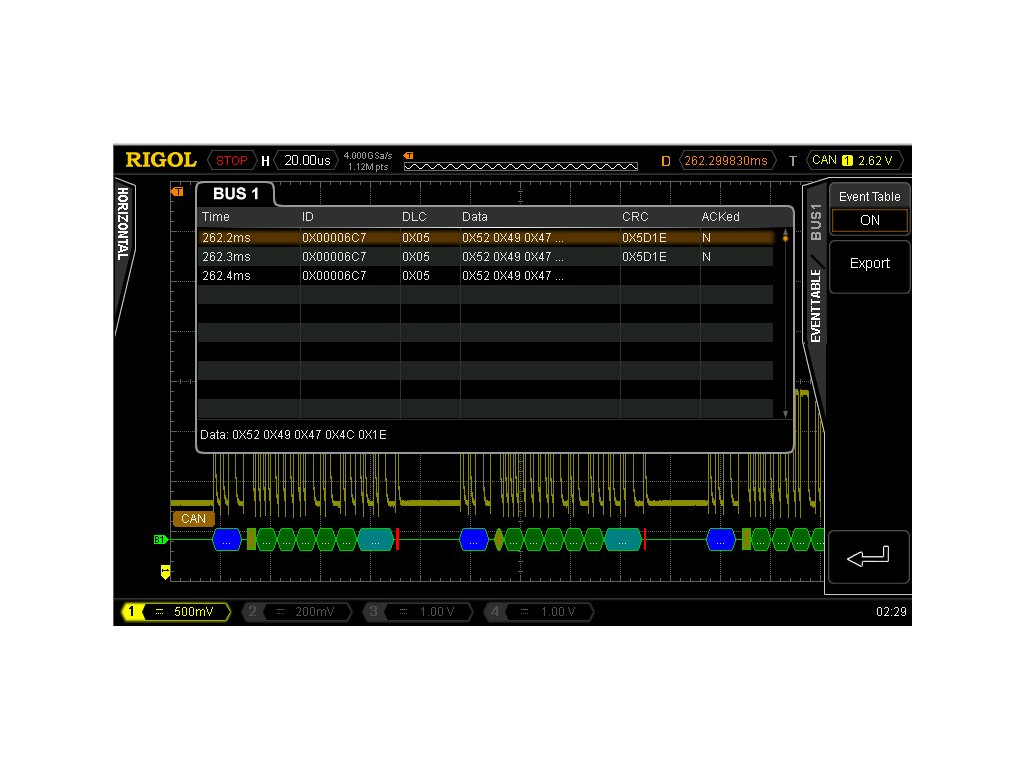The width and height of the screenshot is (1024, 768).
Task: Click the first blue decoded ID packet
Action: coord(227,539)
